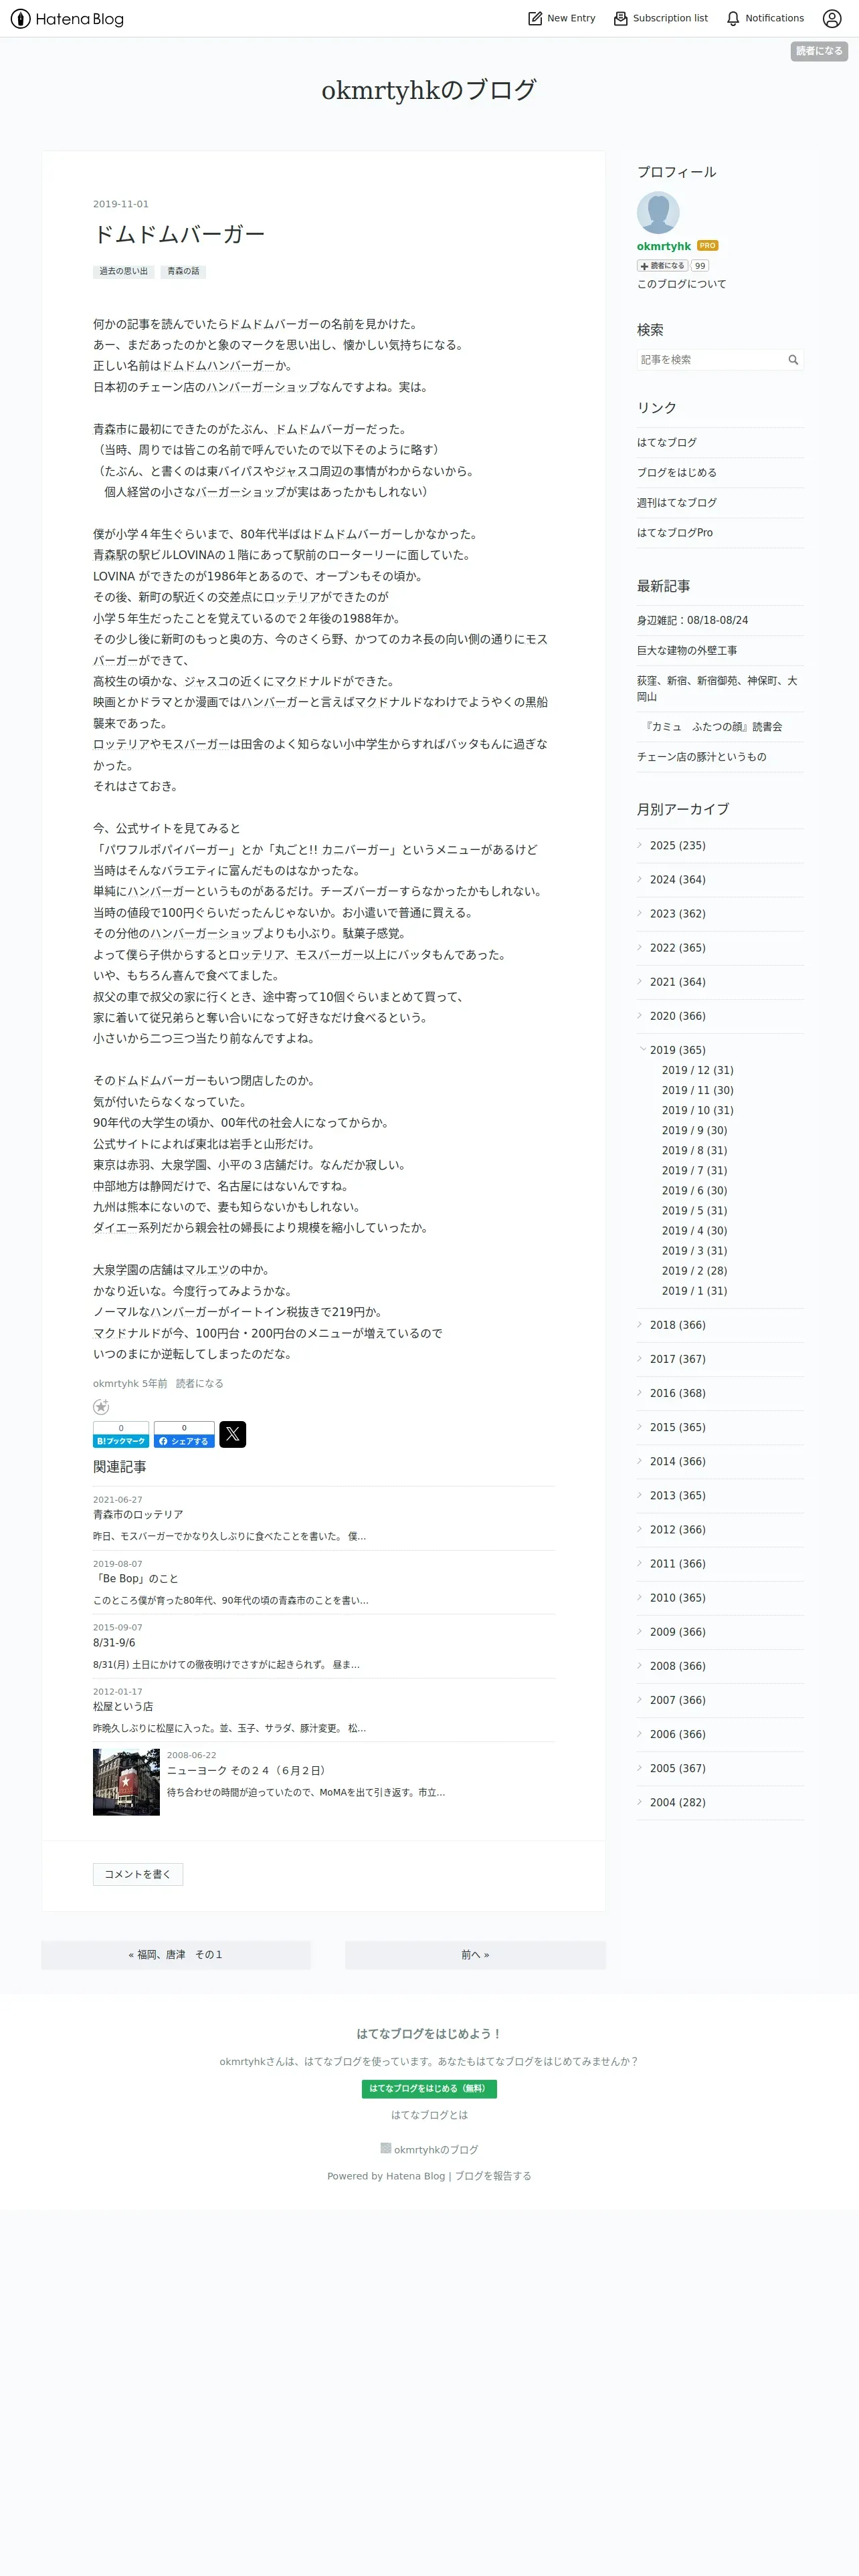Open はてなブログPro sidebar link
Image resolution: width=859 pixels, height=2576 pixels.
675,532
